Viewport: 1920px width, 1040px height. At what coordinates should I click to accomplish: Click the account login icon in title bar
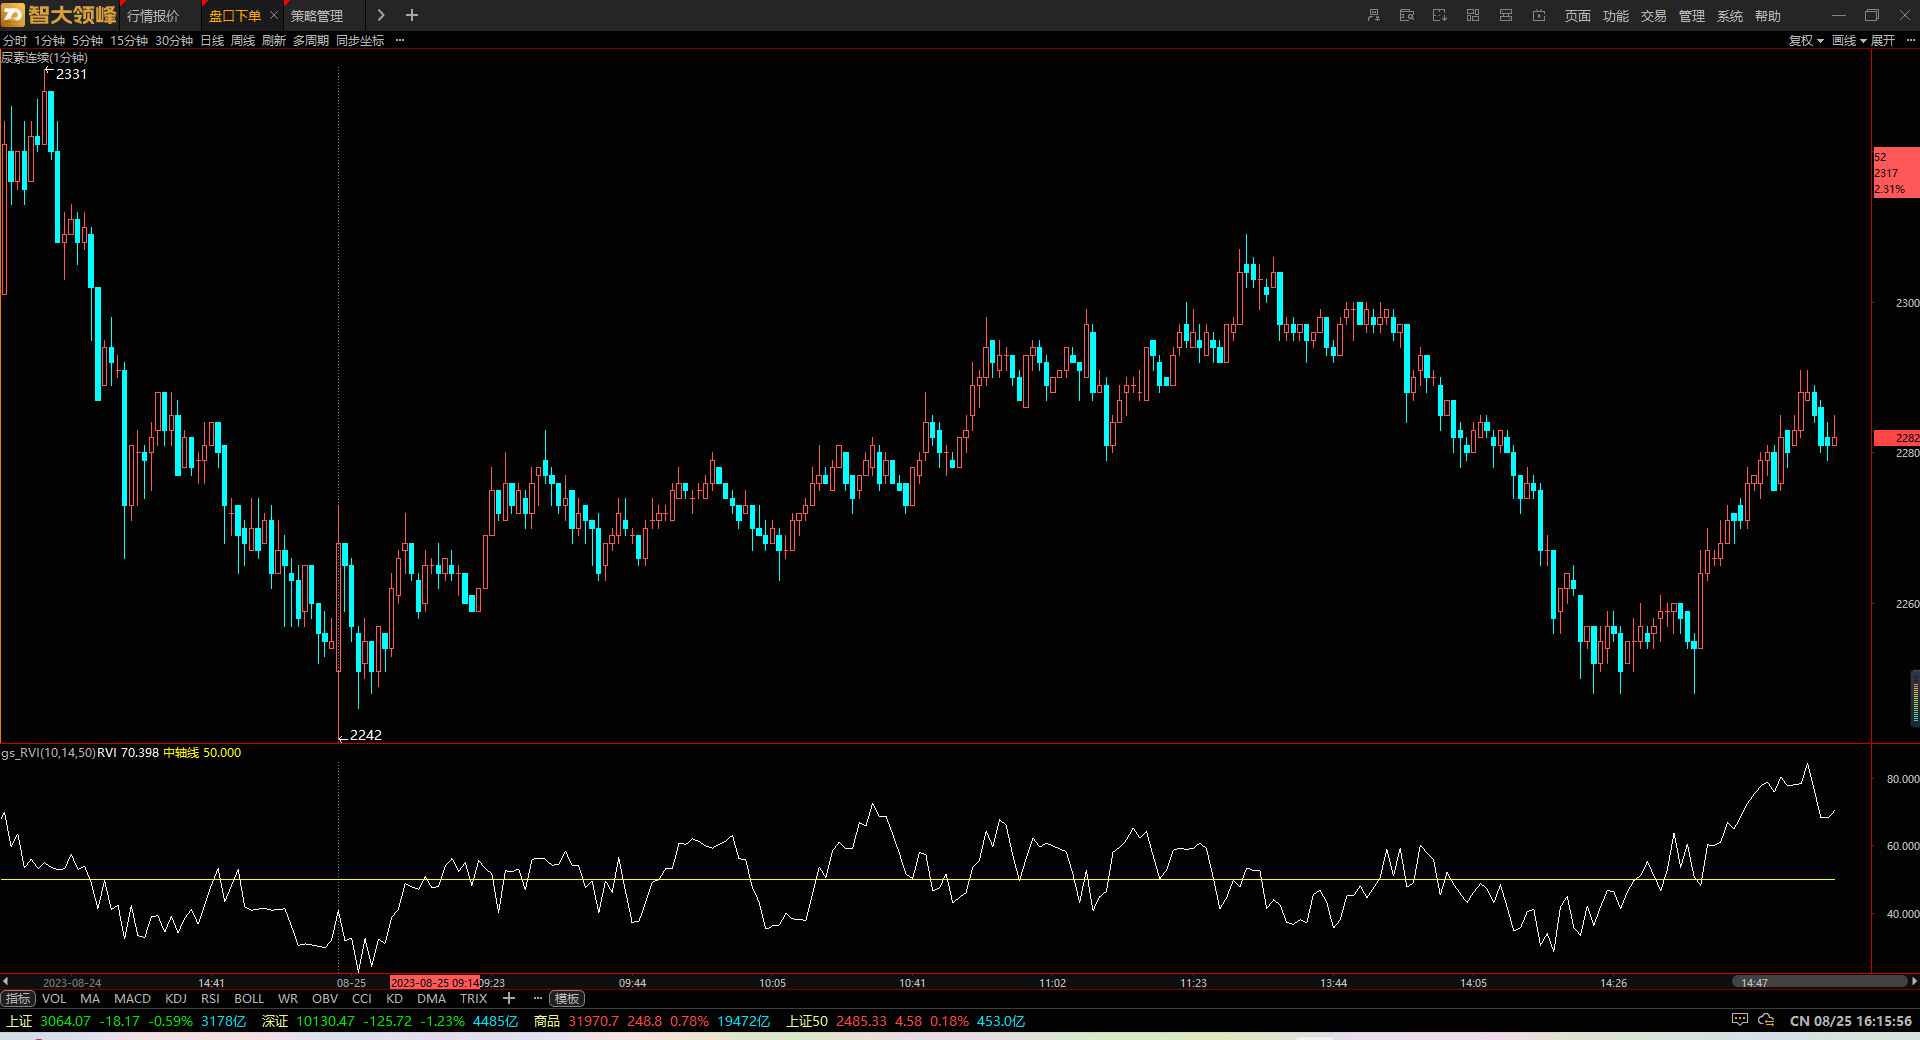[1373, 15]
